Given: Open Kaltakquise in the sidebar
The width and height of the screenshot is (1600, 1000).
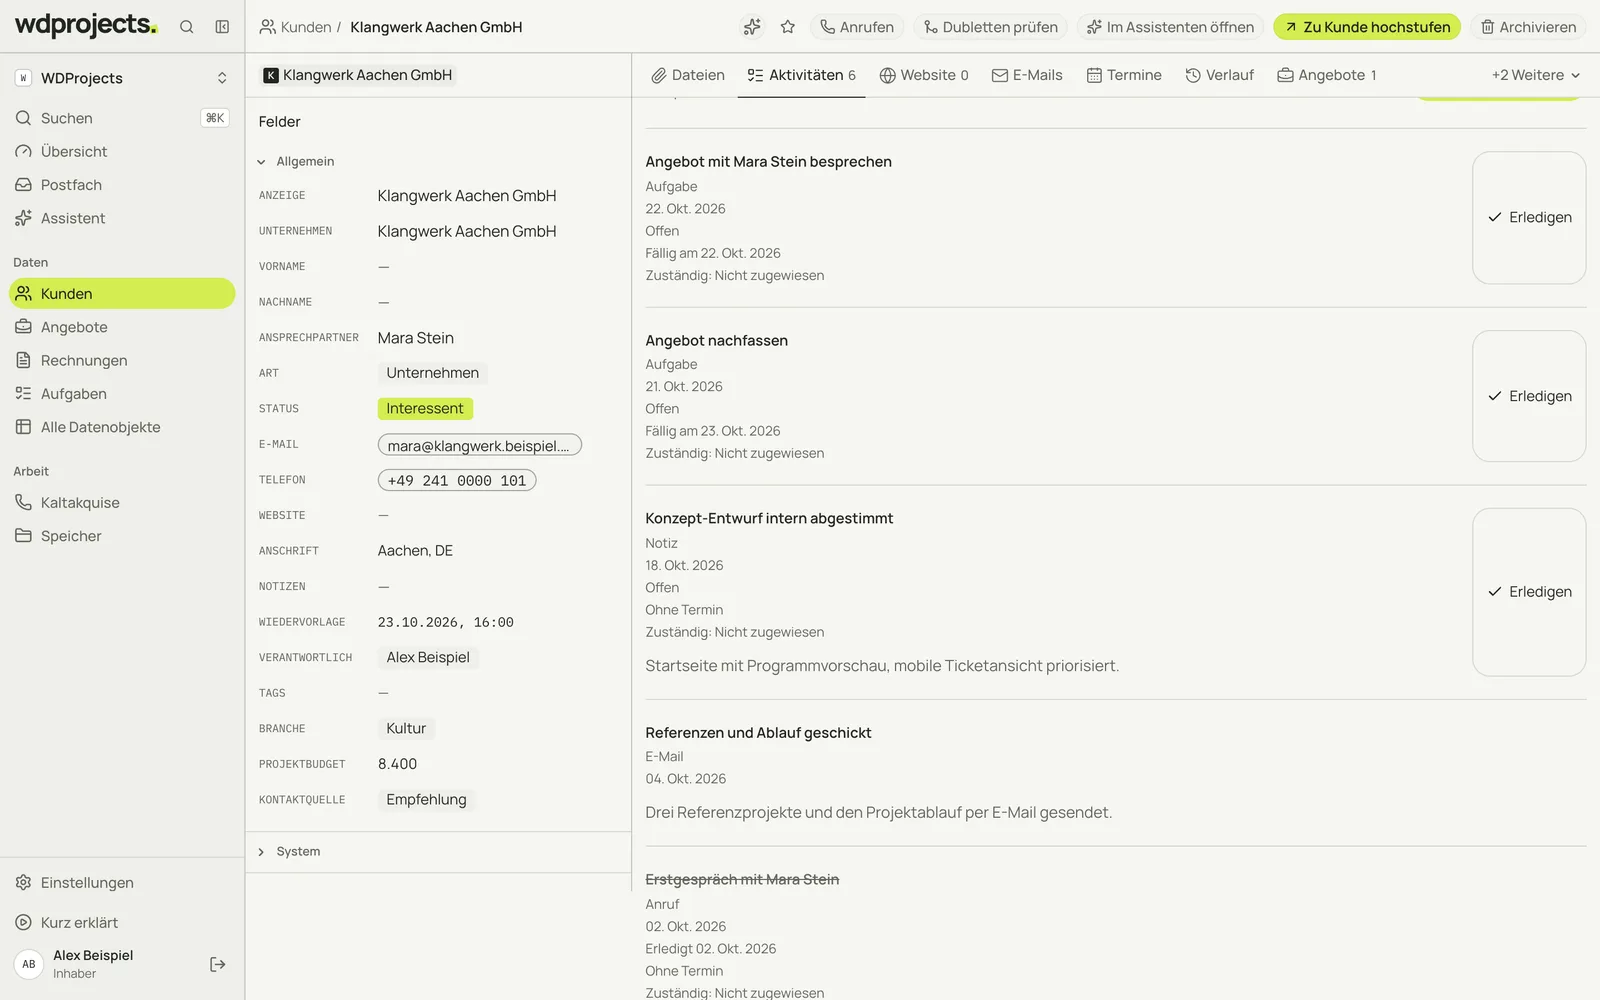Looking at the screenshot, I should [x=122, y=502].
